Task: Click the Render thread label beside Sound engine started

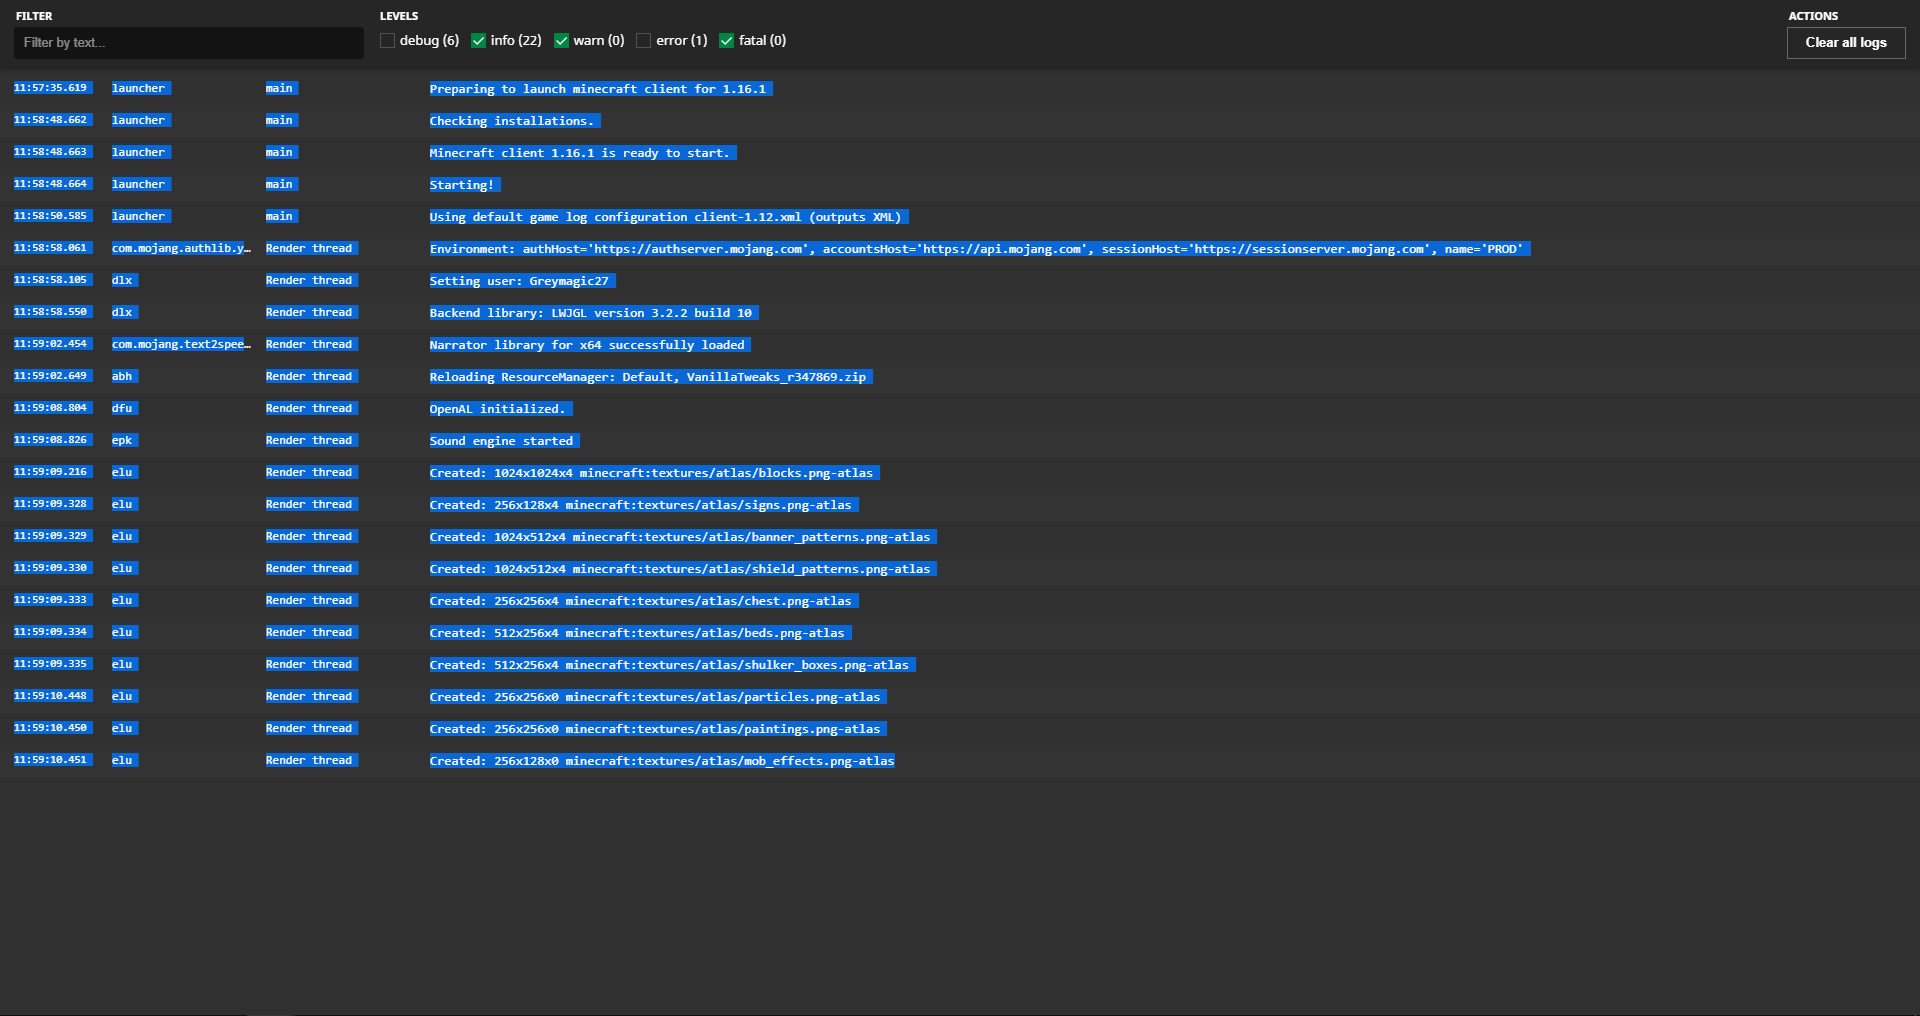Action: 310,440
